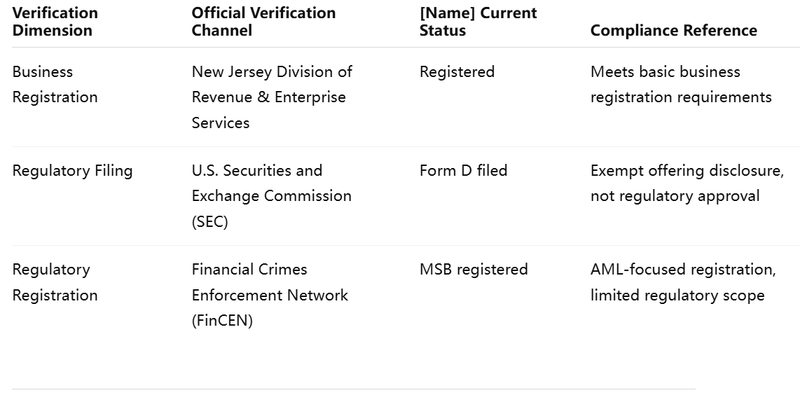
Task: Click the Official Verification Channel header
Action: pos(263,21)
